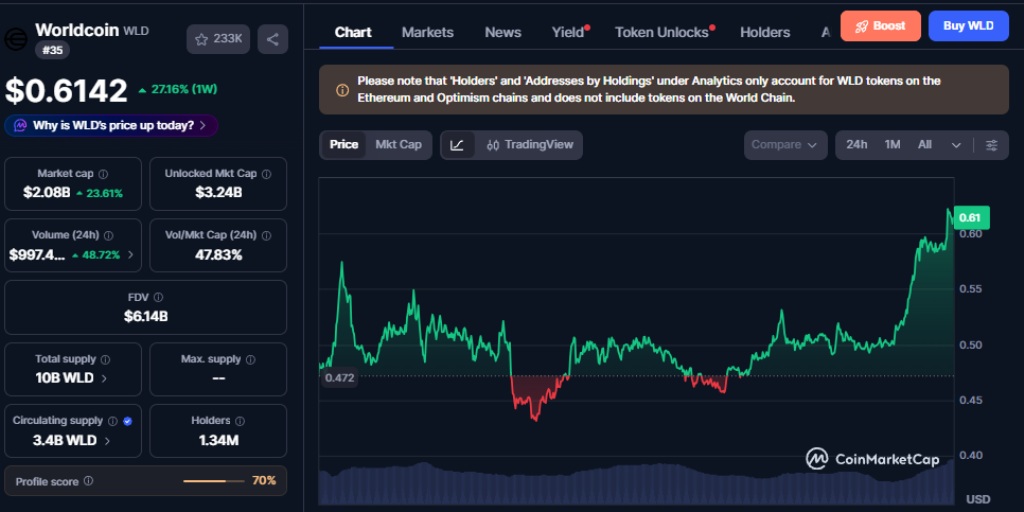The image size is (1024, 512).
Task: Click info icon next to Holders
Action: tap(240, 421)
